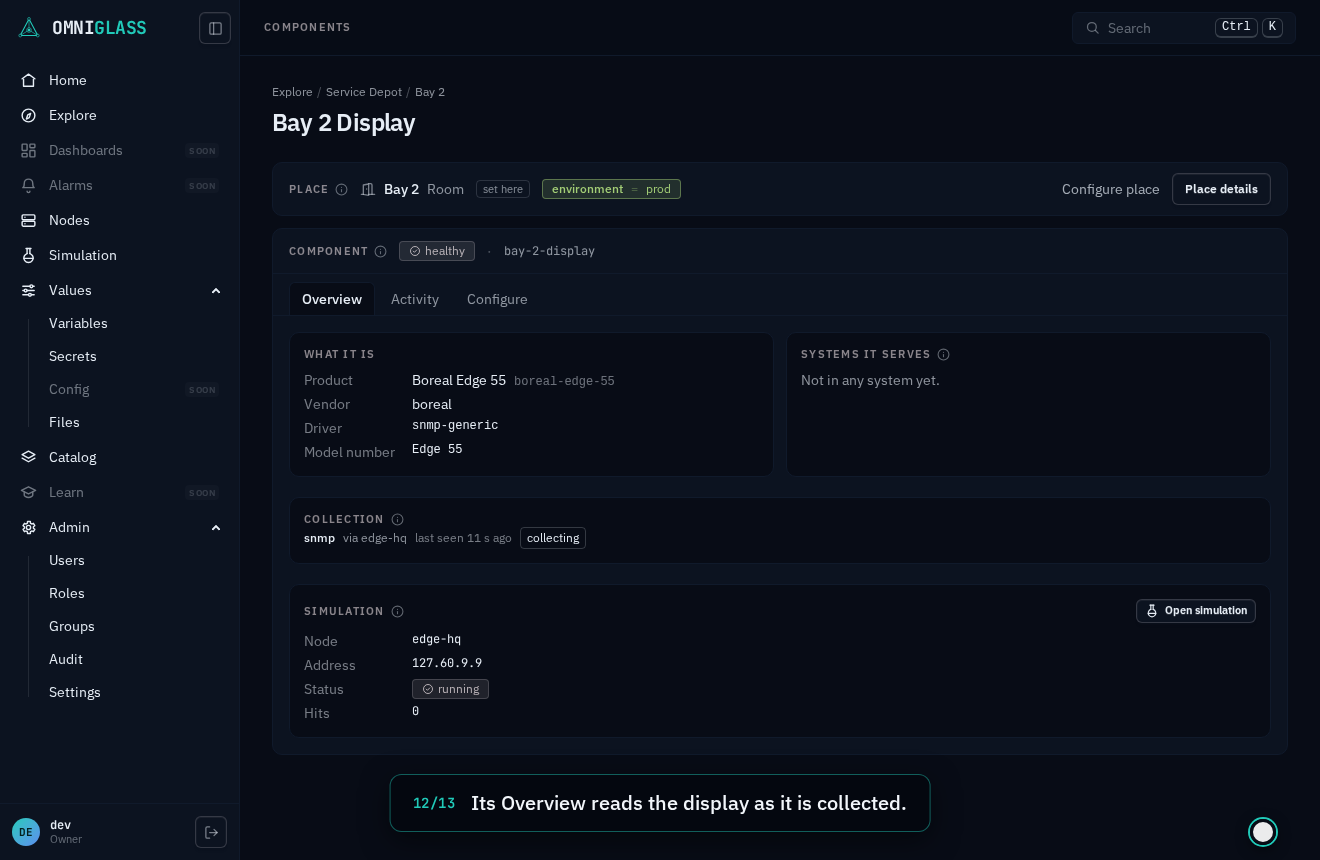This screenshot has height=860, width=1320.
Task: Click the Admin gear icon
Action: click(x=29, y=527)
